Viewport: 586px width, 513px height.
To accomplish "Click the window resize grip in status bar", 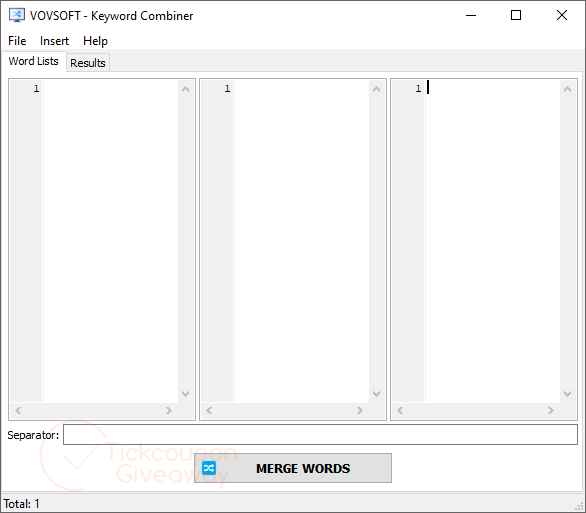I will tap(579, 506).
